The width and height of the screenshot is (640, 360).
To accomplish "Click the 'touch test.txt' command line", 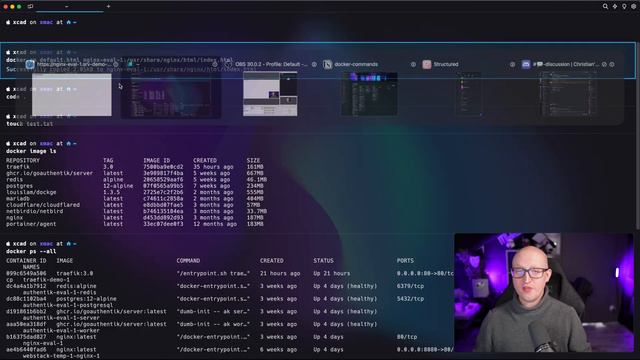I will pos(29,124).
